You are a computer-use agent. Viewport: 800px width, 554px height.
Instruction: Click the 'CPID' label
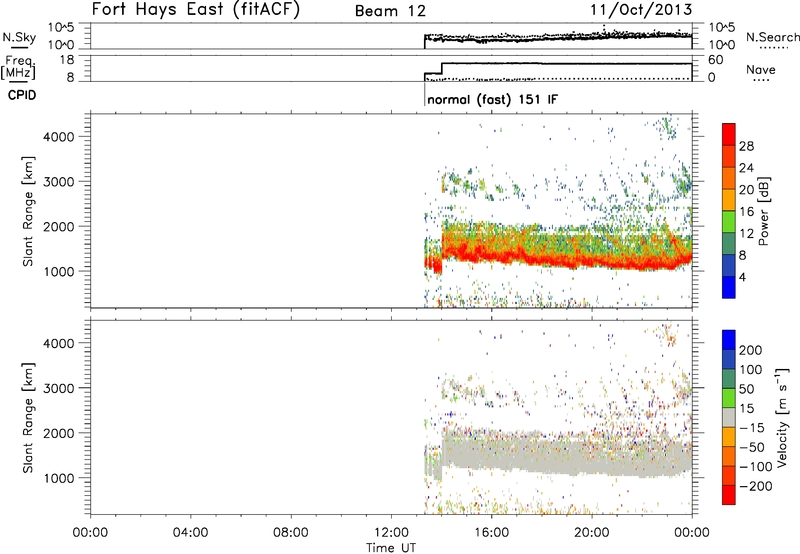coord(22,95)
